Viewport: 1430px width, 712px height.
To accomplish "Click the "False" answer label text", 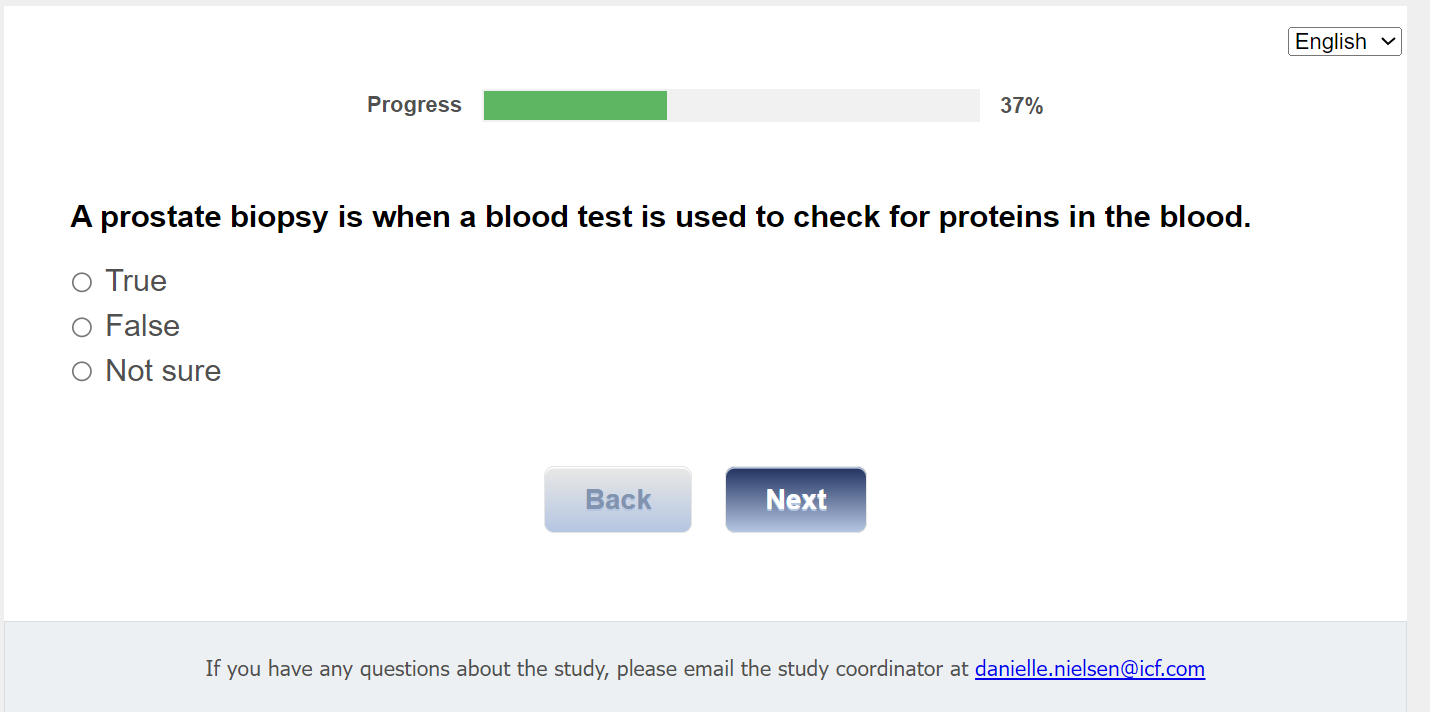I will [142, 326].
